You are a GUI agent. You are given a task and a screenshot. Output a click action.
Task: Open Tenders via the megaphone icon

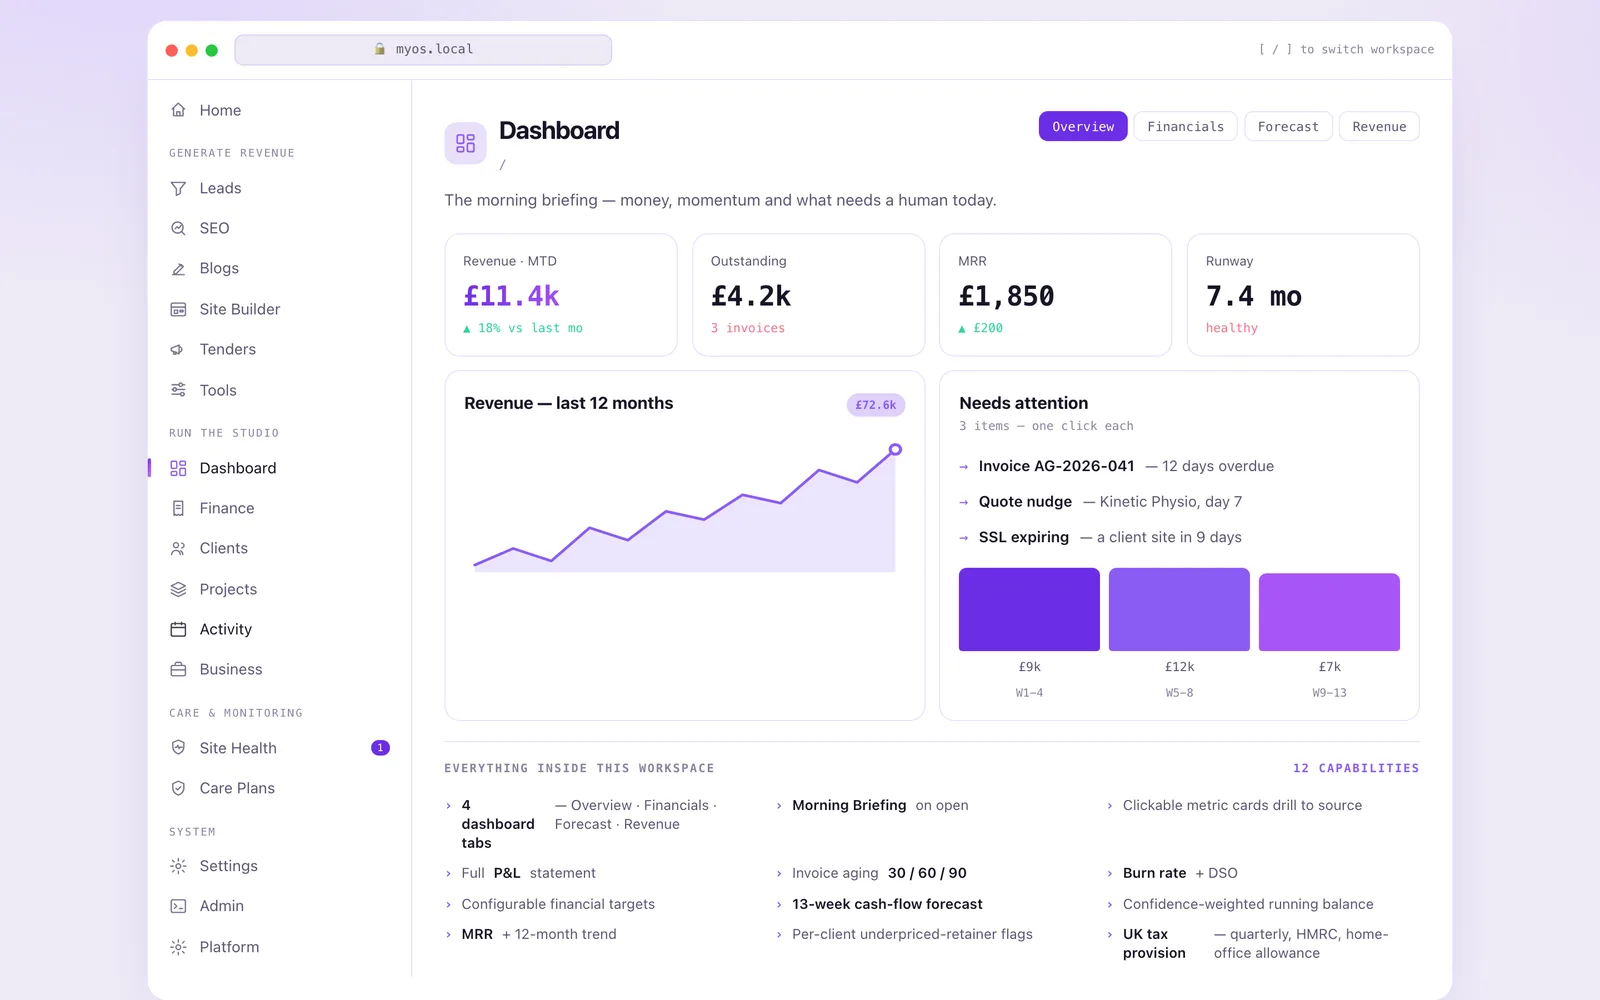tap(178, 349)
